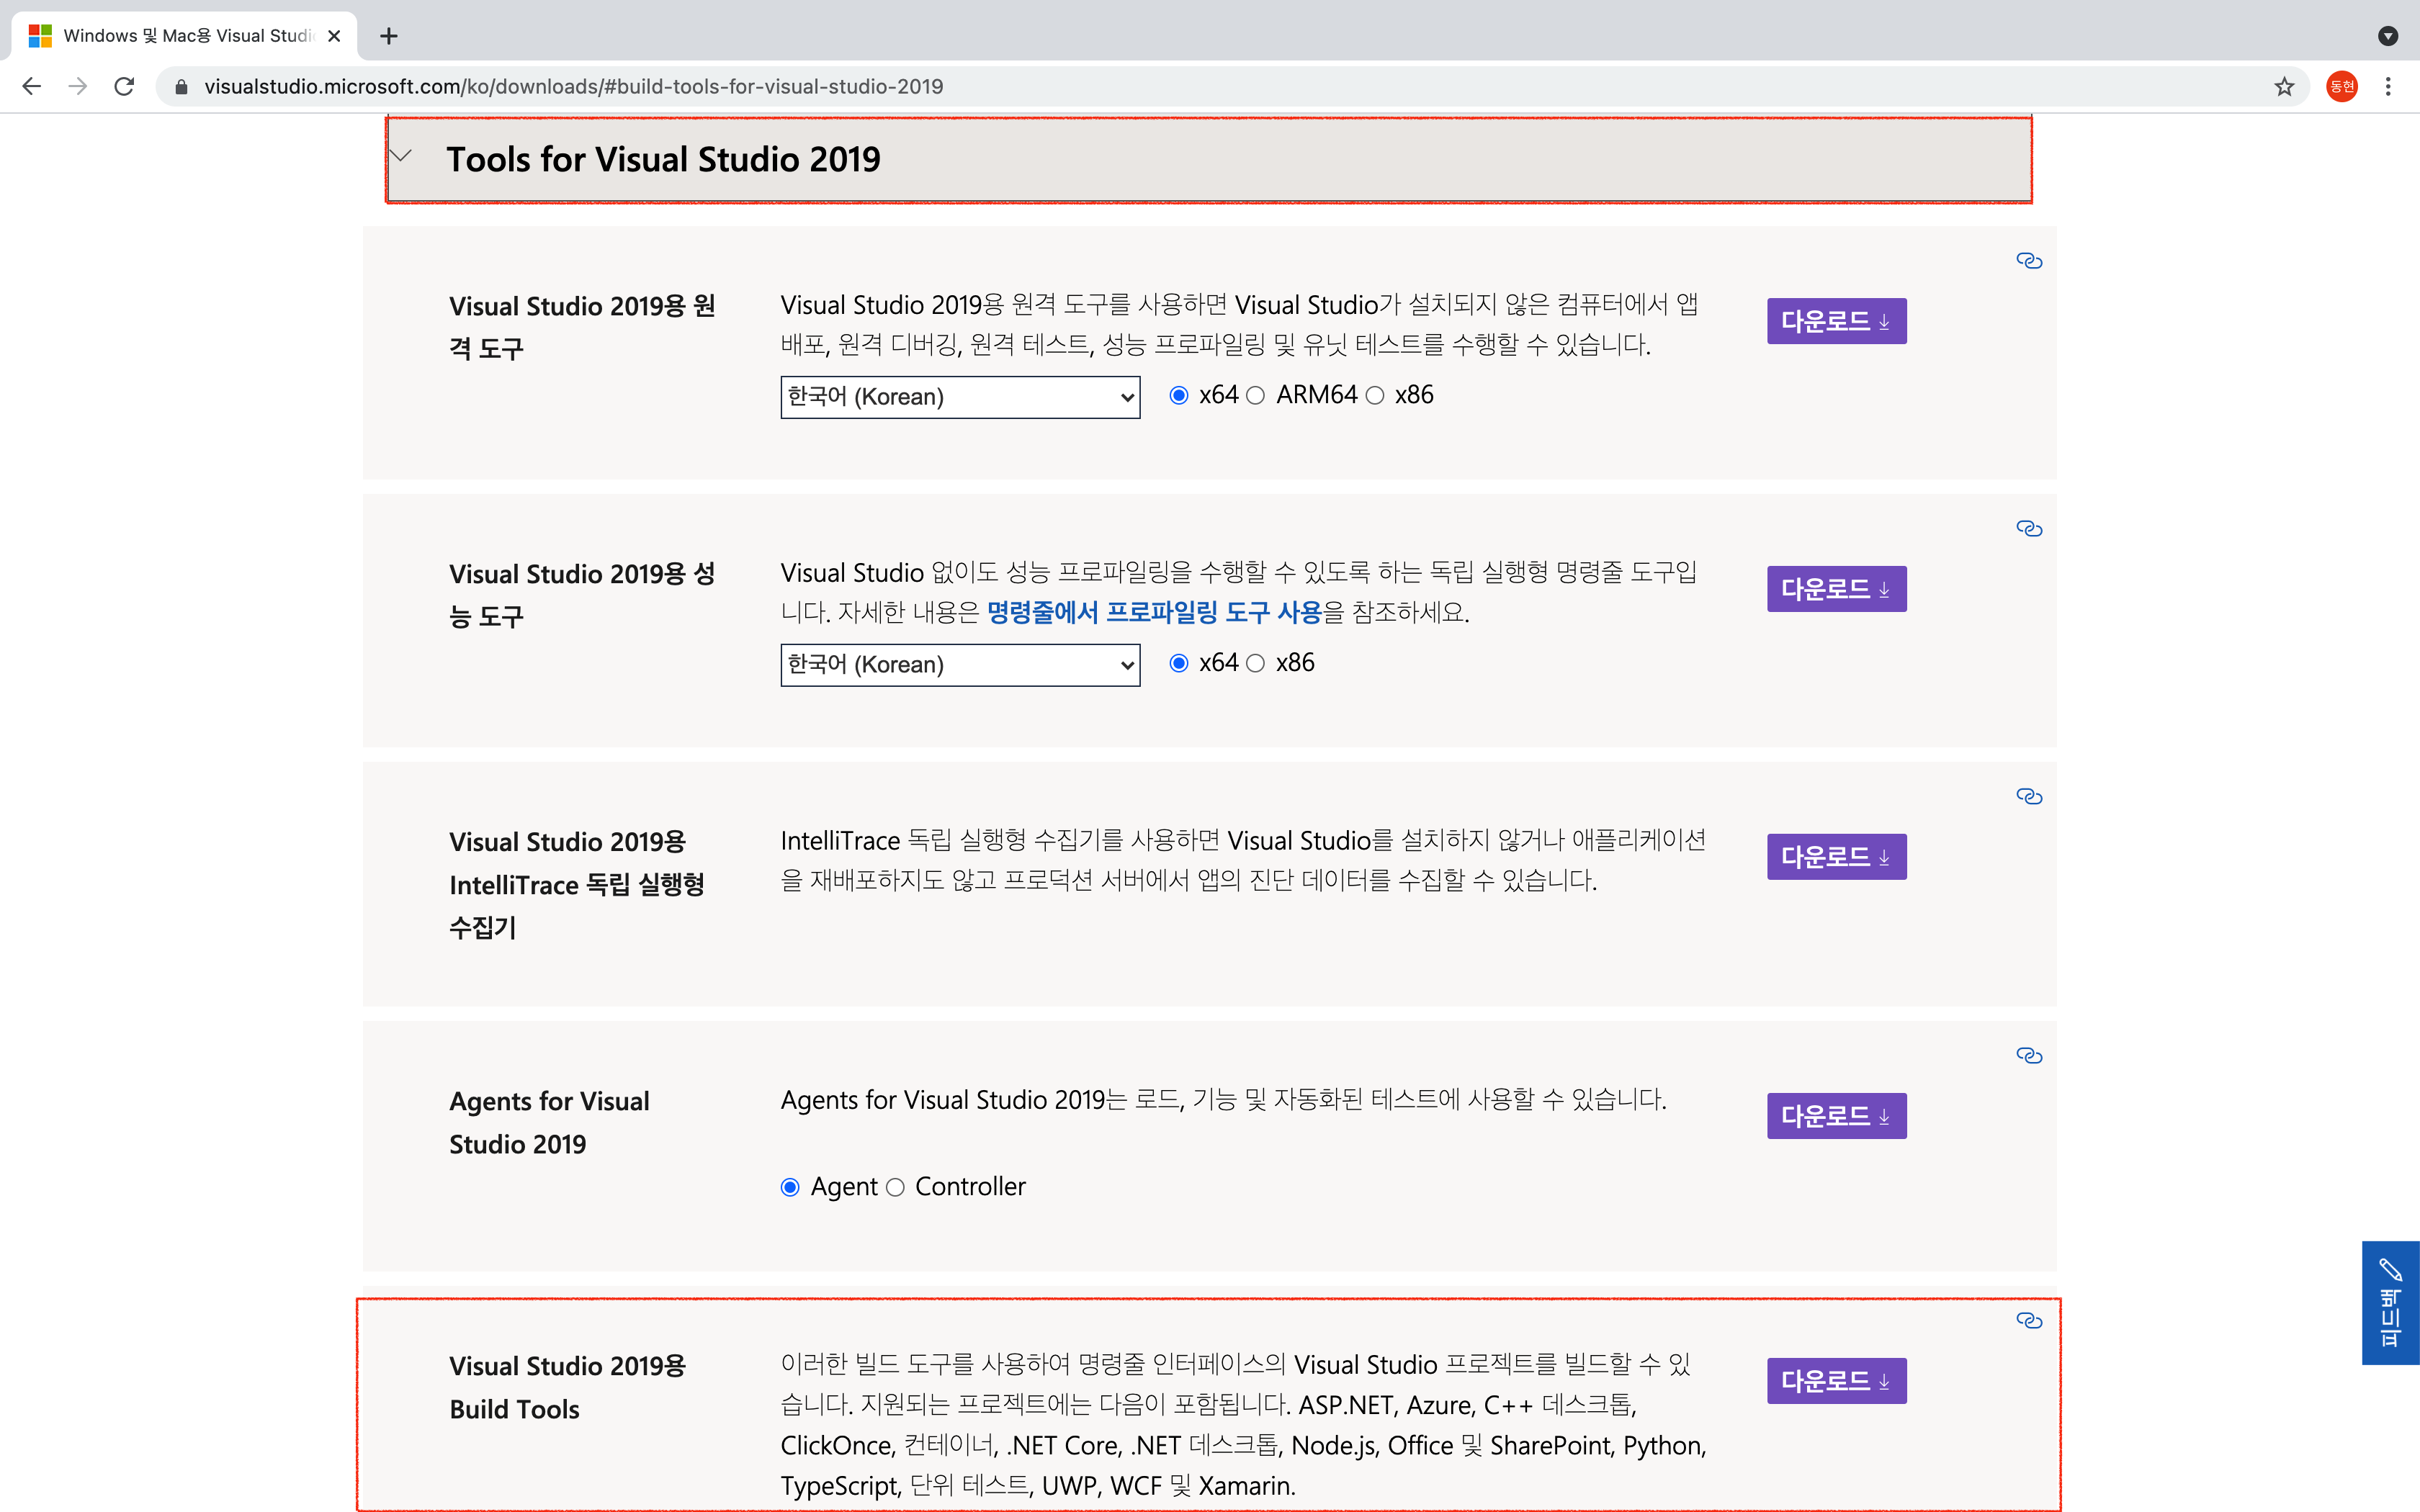Bookmark this page with the star

[x=2284, y=87]
